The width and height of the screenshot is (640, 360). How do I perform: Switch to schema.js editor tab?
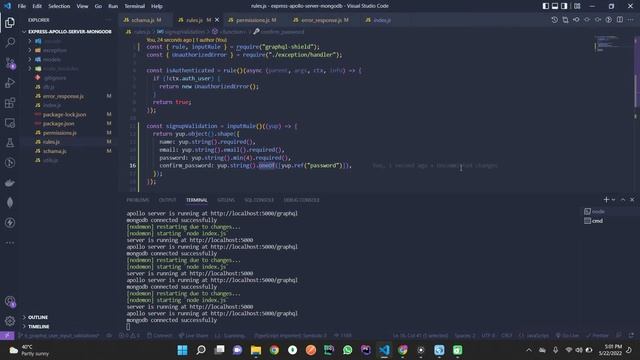[x=143, y=20]
